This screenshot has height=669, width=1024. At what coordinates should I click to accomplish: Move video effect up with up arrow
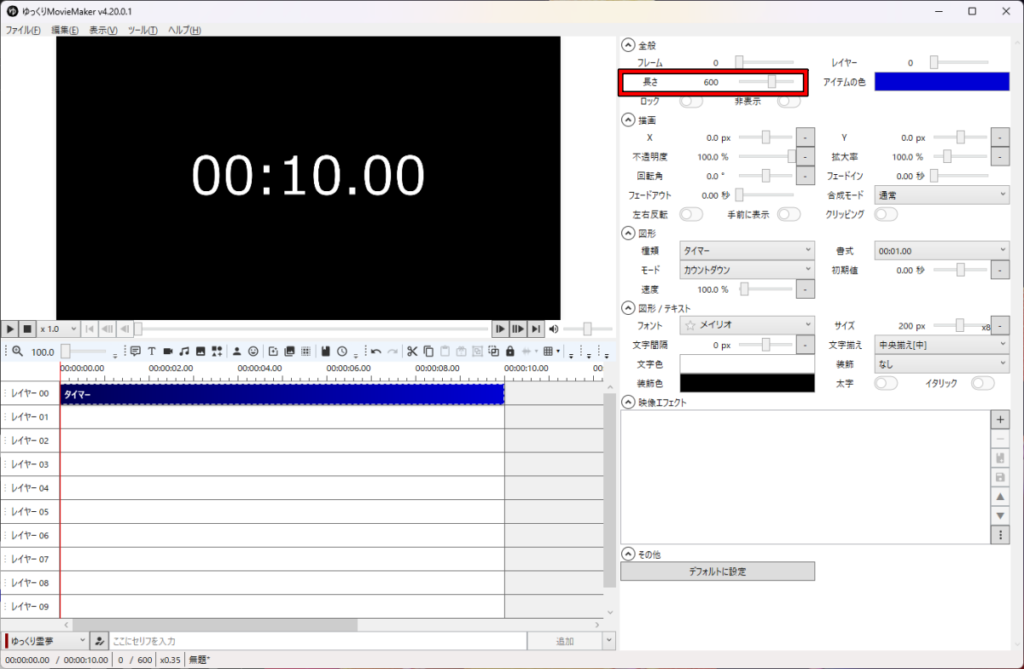pyautogui.click(x=1000, y=497)
